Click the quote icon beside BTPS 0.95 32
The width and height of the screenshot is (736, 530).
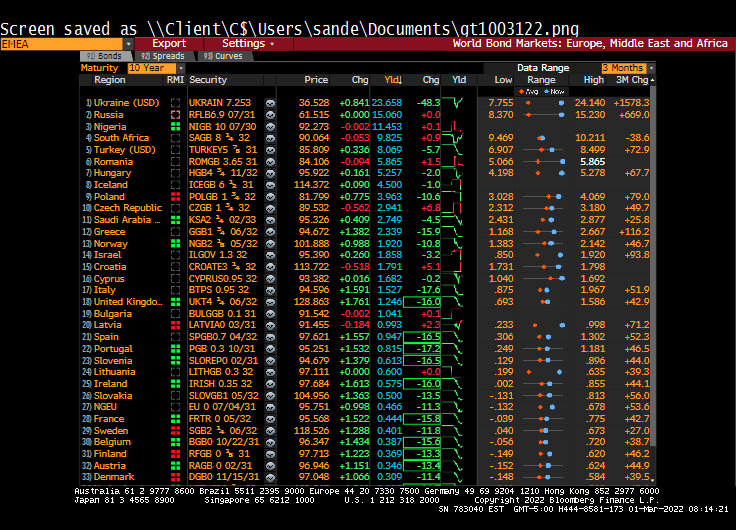270,290
